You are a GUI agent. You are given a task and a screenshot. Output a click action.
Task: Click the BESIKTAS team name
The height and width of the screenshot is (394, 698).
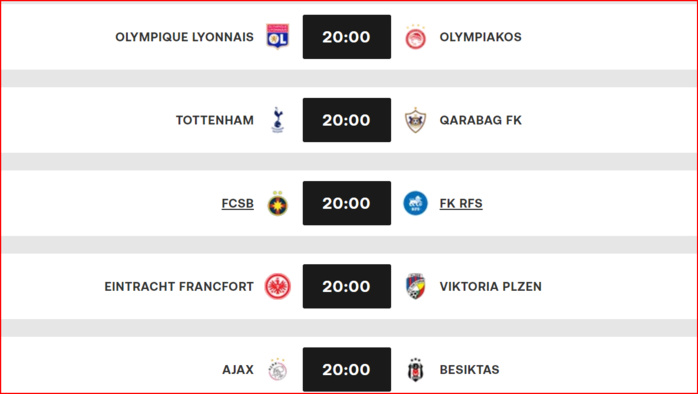pyautogui.click(x=469, y=370)
